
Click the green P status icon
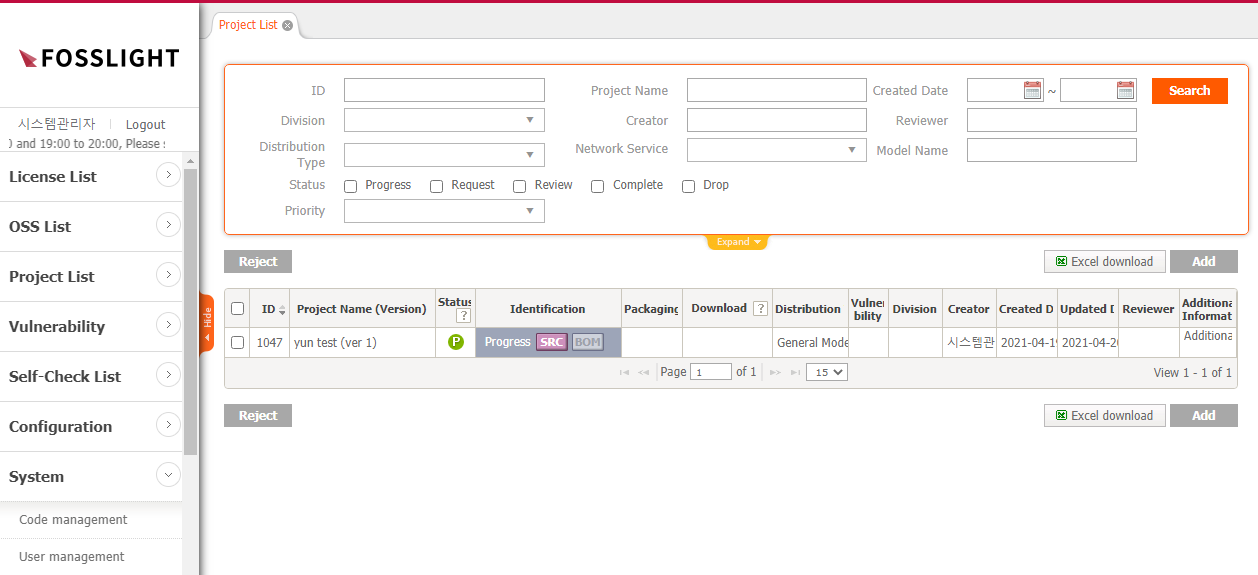[456, 342]
